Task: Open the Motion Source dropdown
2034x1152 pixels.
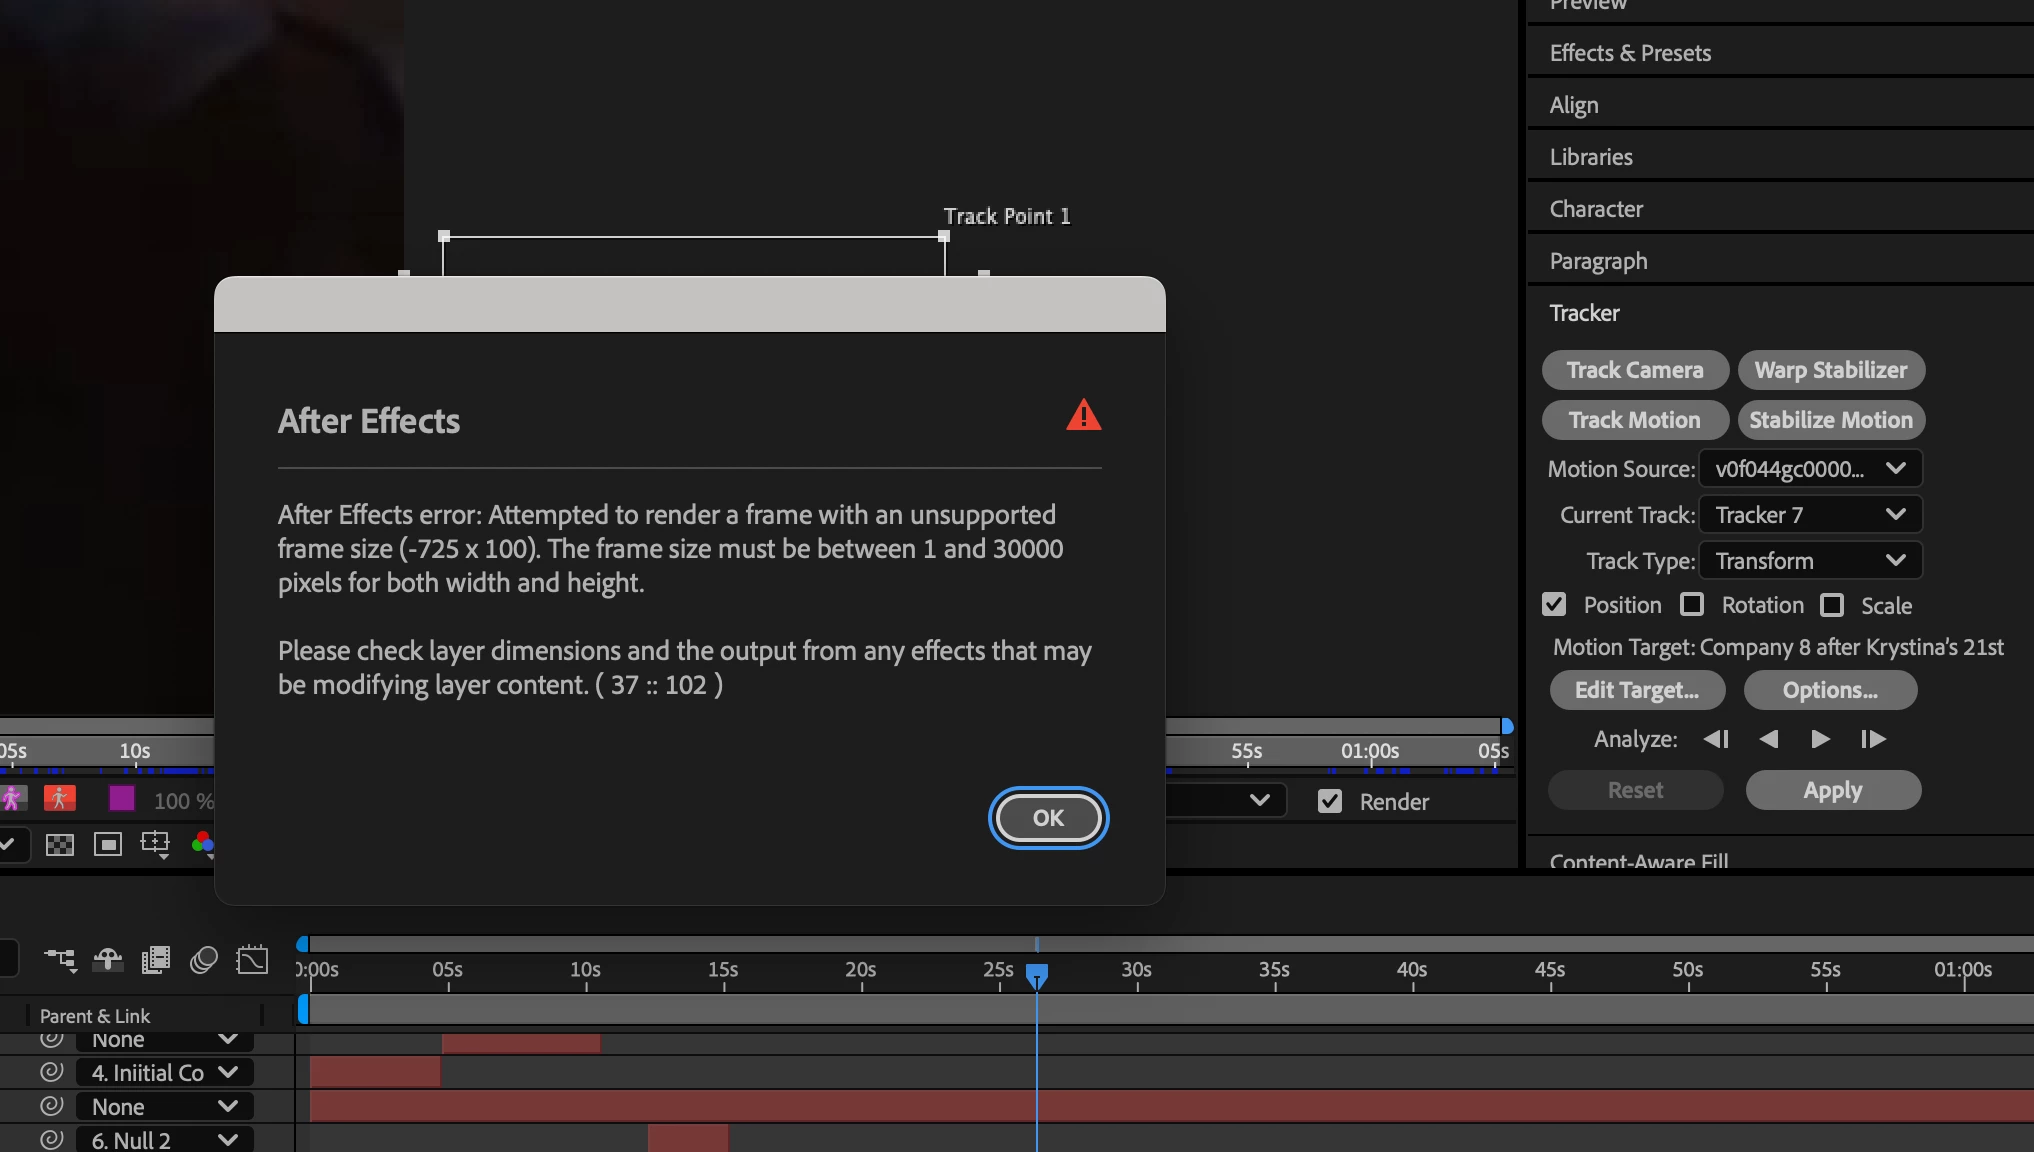Action: pos(1810,469)
